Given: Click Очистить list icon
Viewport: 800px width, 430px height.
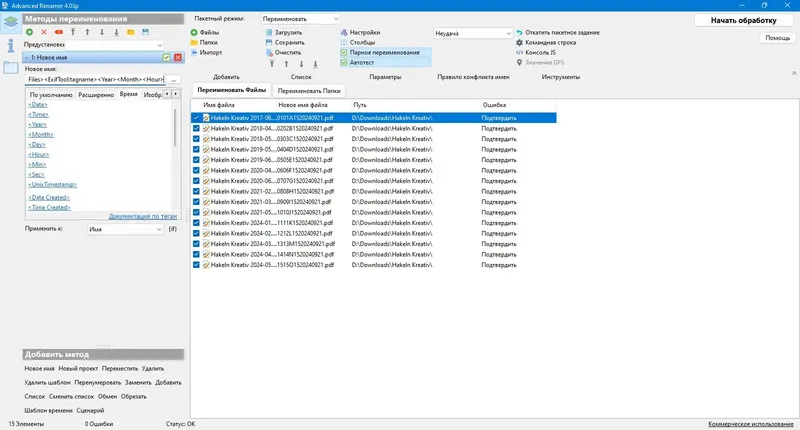Looking at the screenshot, I should click(269, 53).
